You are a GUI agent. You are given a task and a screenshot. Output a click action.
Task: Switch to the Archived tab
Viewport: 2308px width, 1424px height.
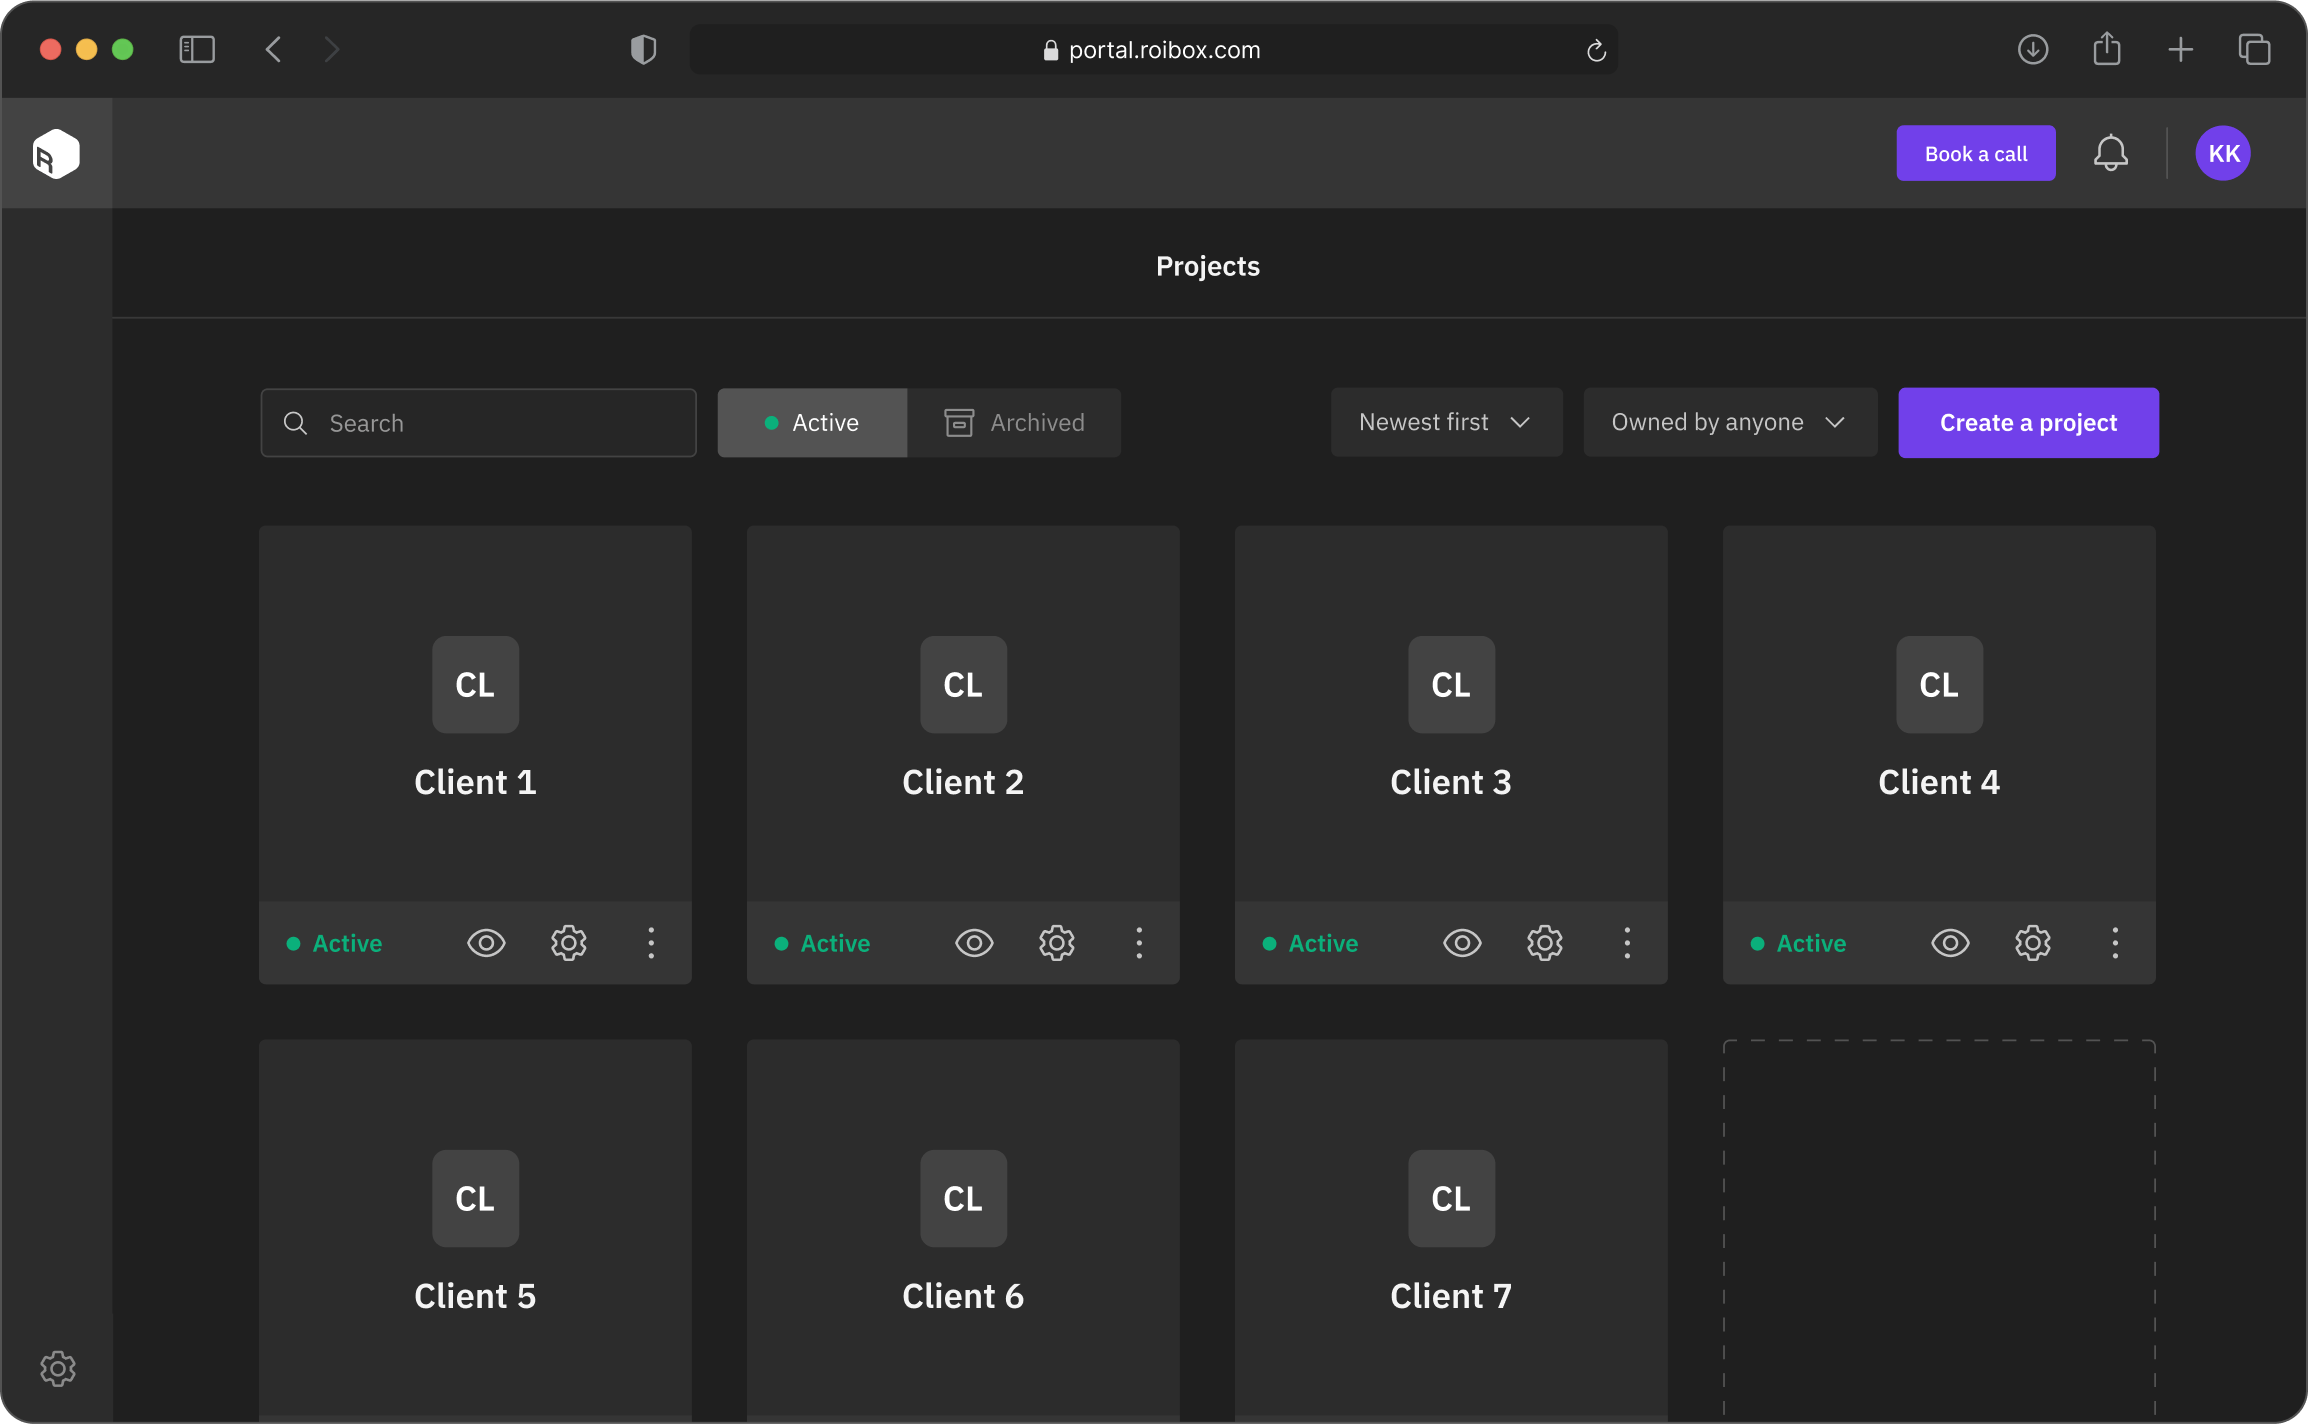(x=1014, y=422)
